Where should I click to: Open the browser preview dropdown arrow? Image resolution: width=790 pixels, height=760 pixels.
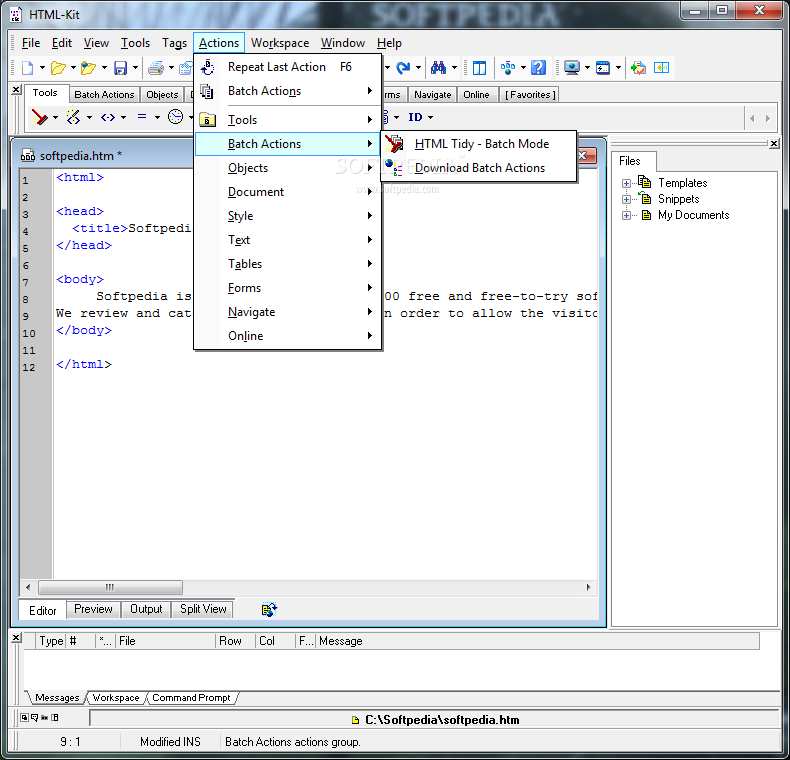point(587,68)
